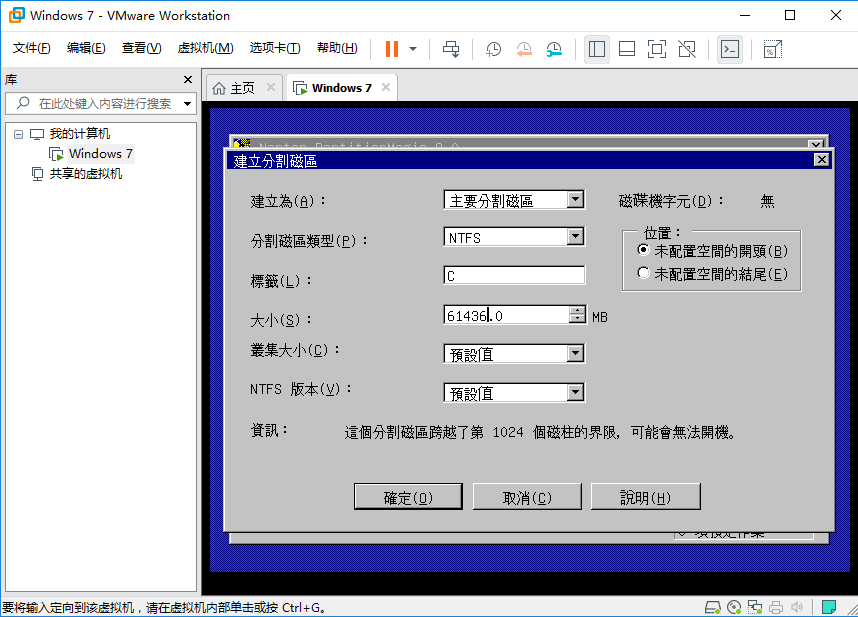Click the 標籤 label input field
This screenshot has width=858, height=617.
click(514, 275)
